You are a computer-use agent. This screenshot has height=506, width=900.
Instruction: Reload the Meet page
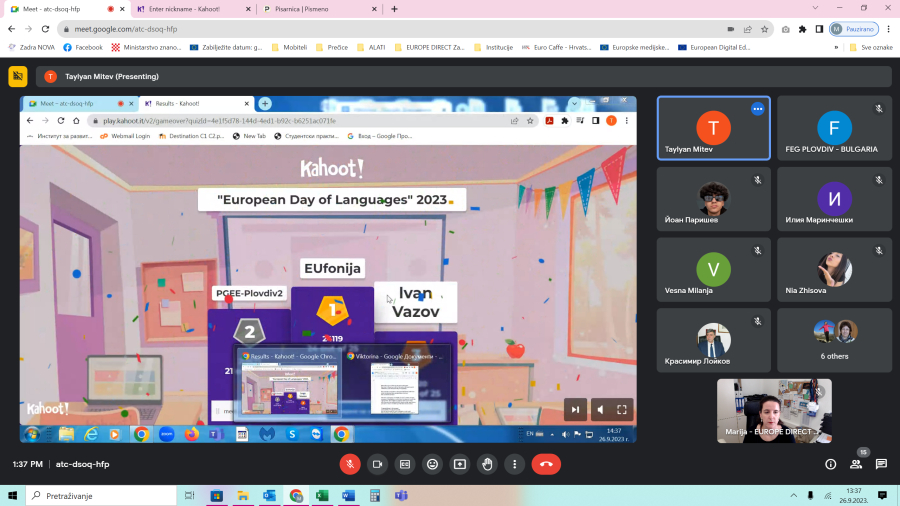45,29
